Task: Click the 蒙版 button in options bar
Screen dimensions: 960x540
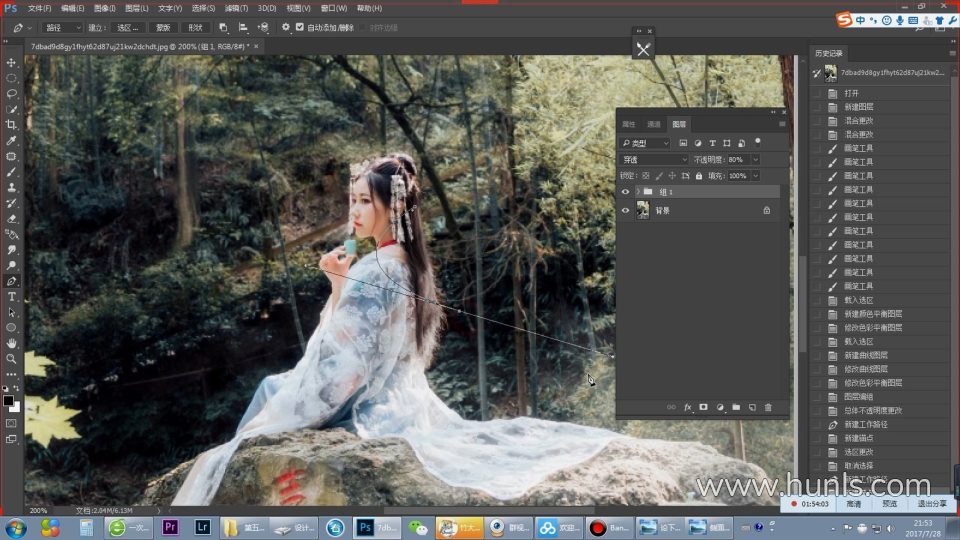Action: pos(163,28)
